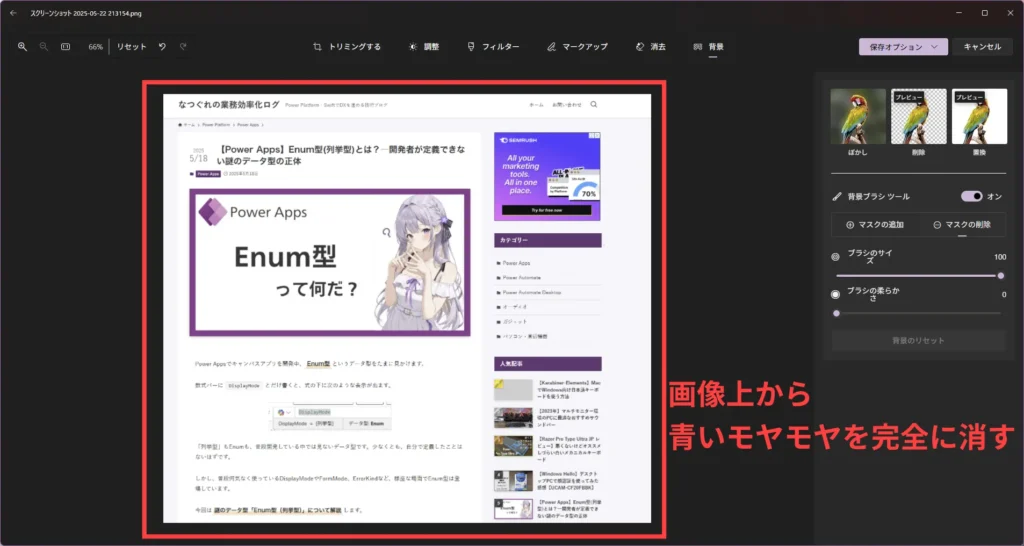Click the pencil icon beside 背景ブラシ ツール
The width and height of the screenshot is (1024, 546).
(837, 197)
